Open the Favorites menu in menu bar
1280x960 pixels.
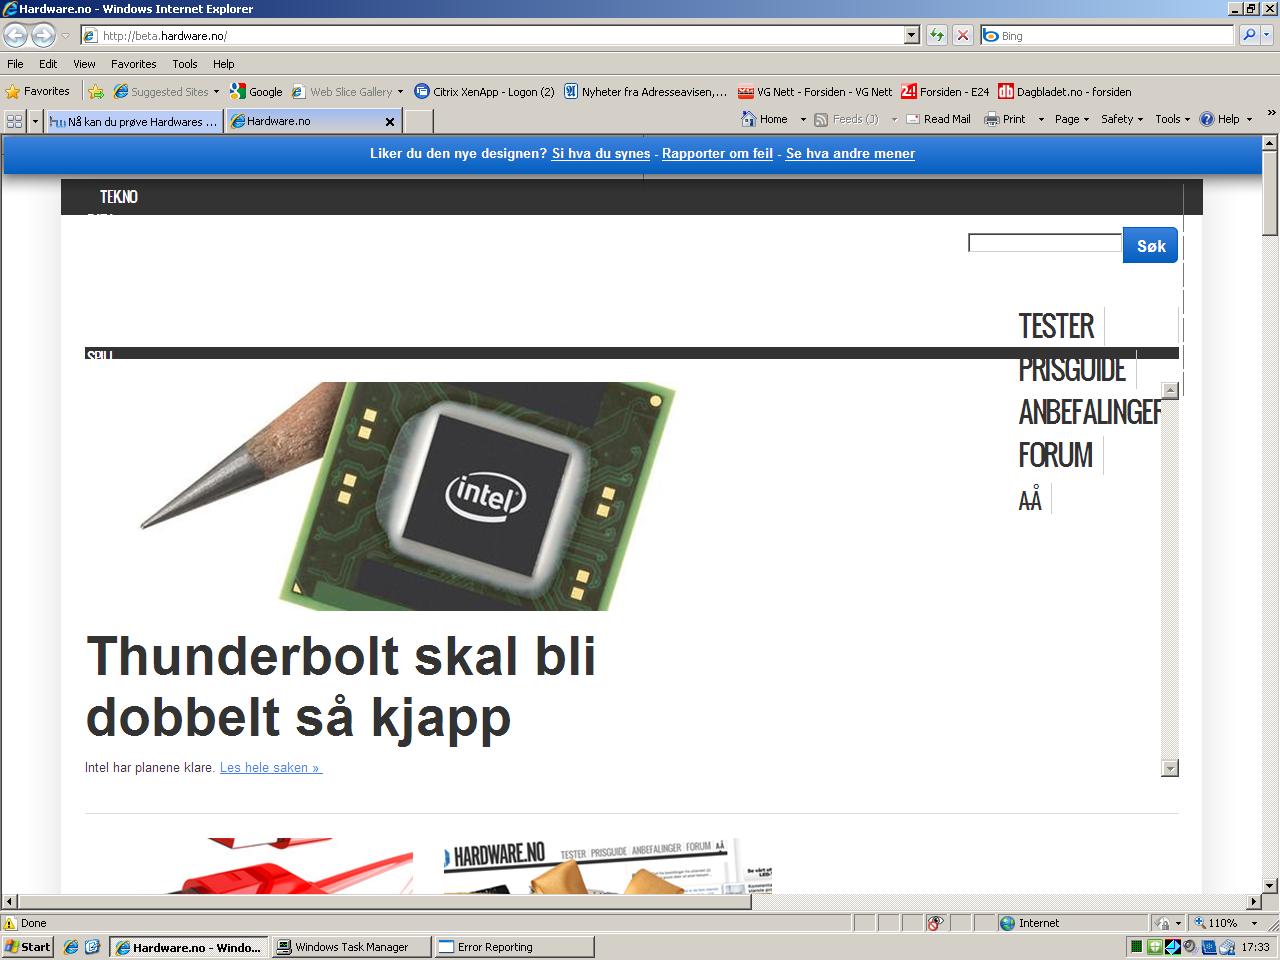click(133, 64)
